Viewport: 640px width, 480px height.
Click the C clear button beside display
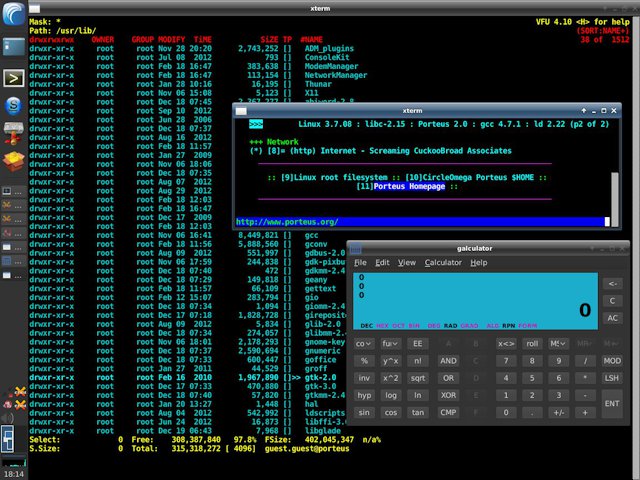click(x=612, y=301)
